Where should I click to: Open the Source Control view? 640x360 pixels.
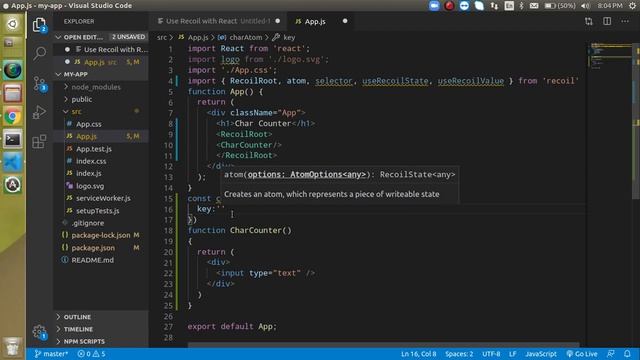(40, 83)
